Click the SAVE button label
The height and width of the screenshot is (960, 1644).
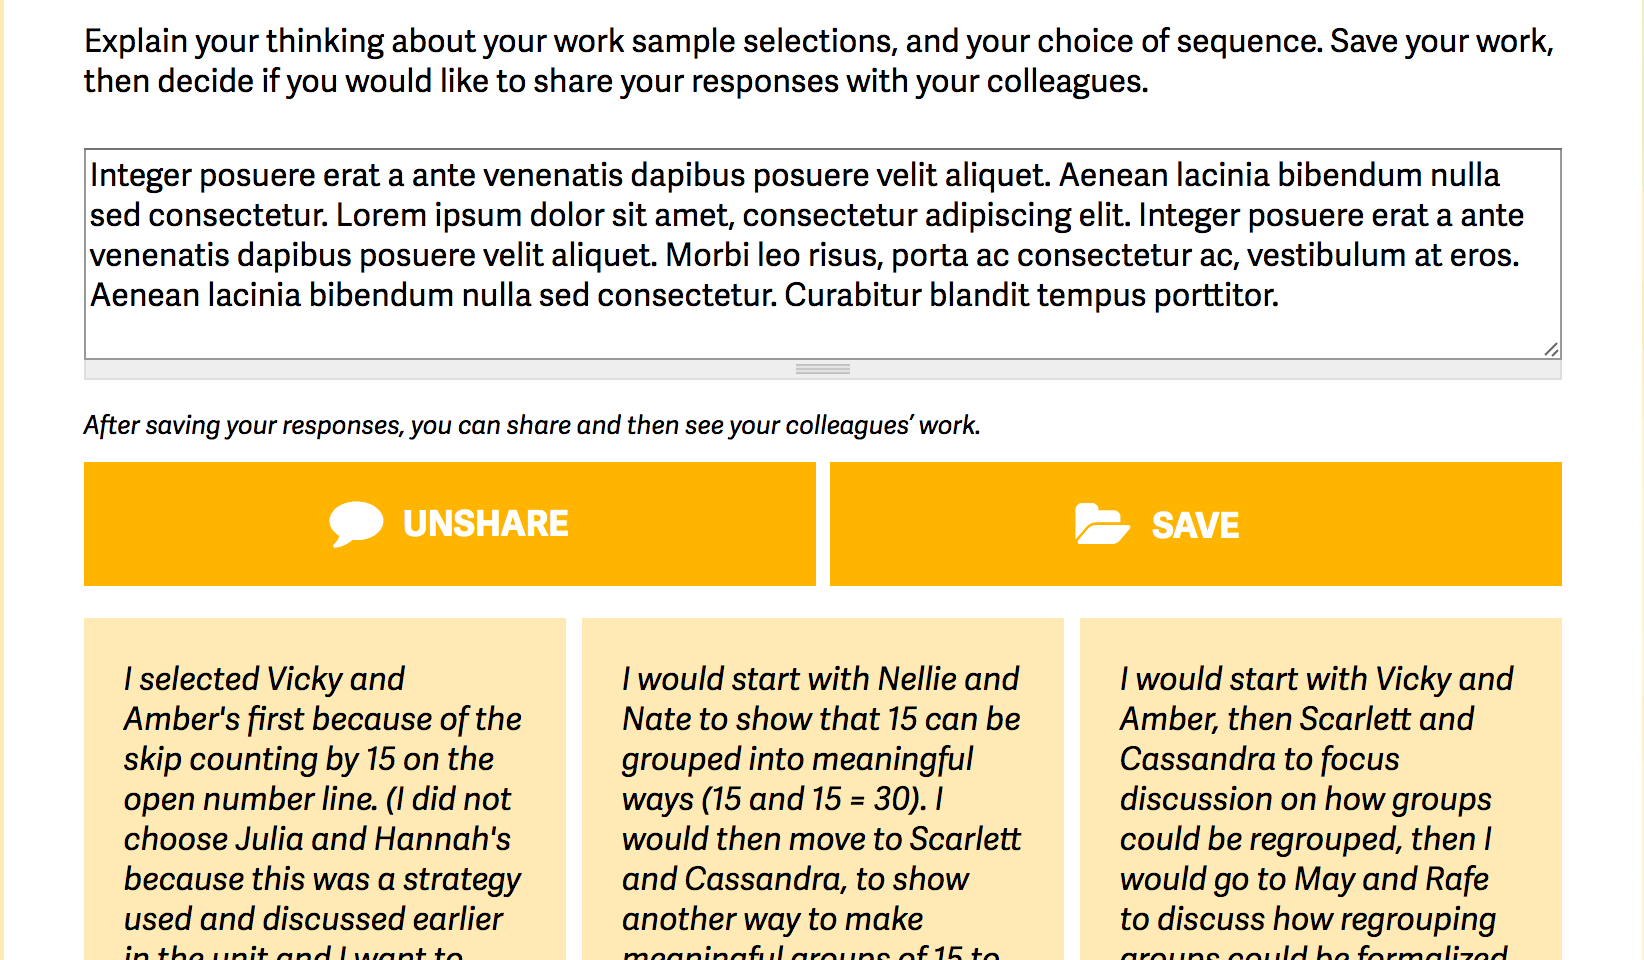pyautogui.click(x=1195, y=525)
